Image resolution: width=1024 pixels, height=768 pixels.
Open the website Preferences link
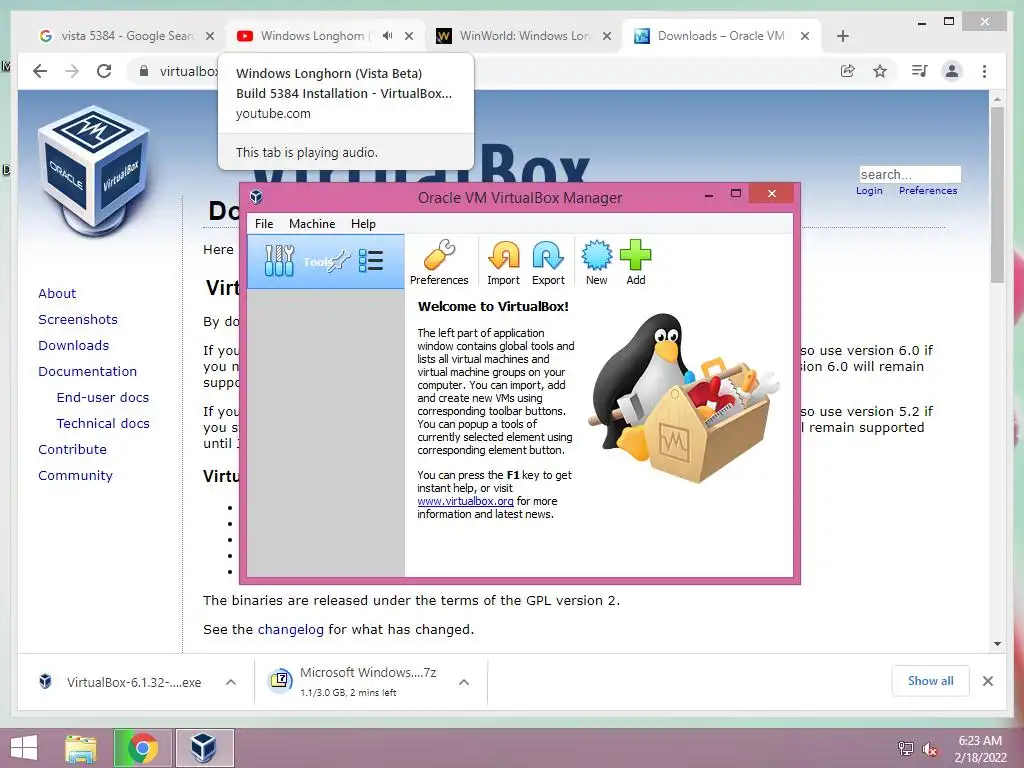pyautogui.click(x=927, y=191)
